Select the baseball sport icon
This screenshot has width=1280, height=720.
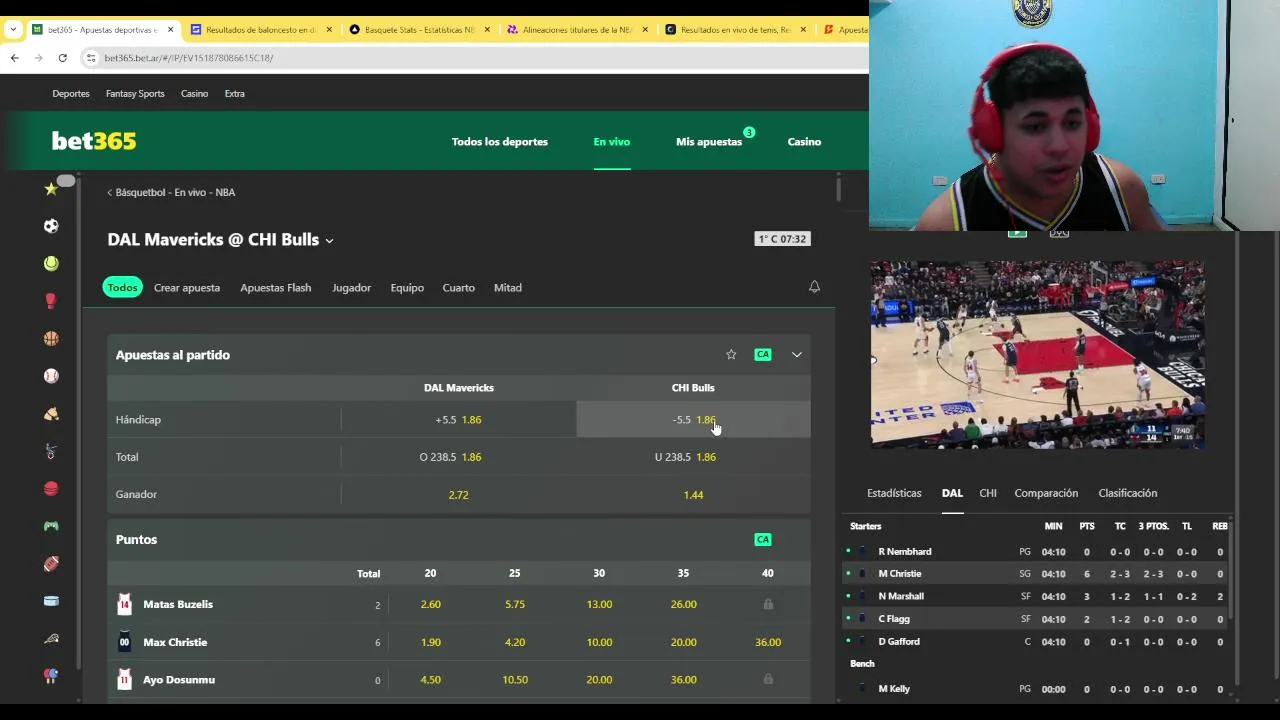(x=51, y=376)
